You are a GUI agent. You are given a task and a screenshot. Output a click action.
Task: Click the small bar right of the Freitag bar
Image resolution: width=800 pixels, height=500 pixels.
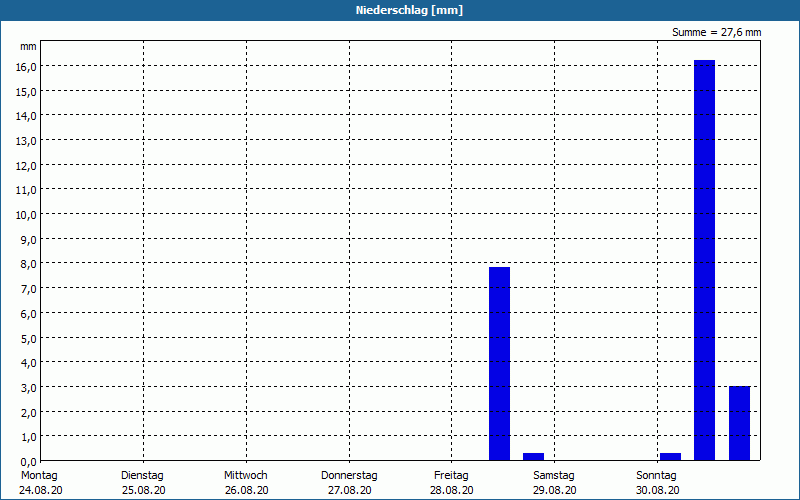(534, 457)
